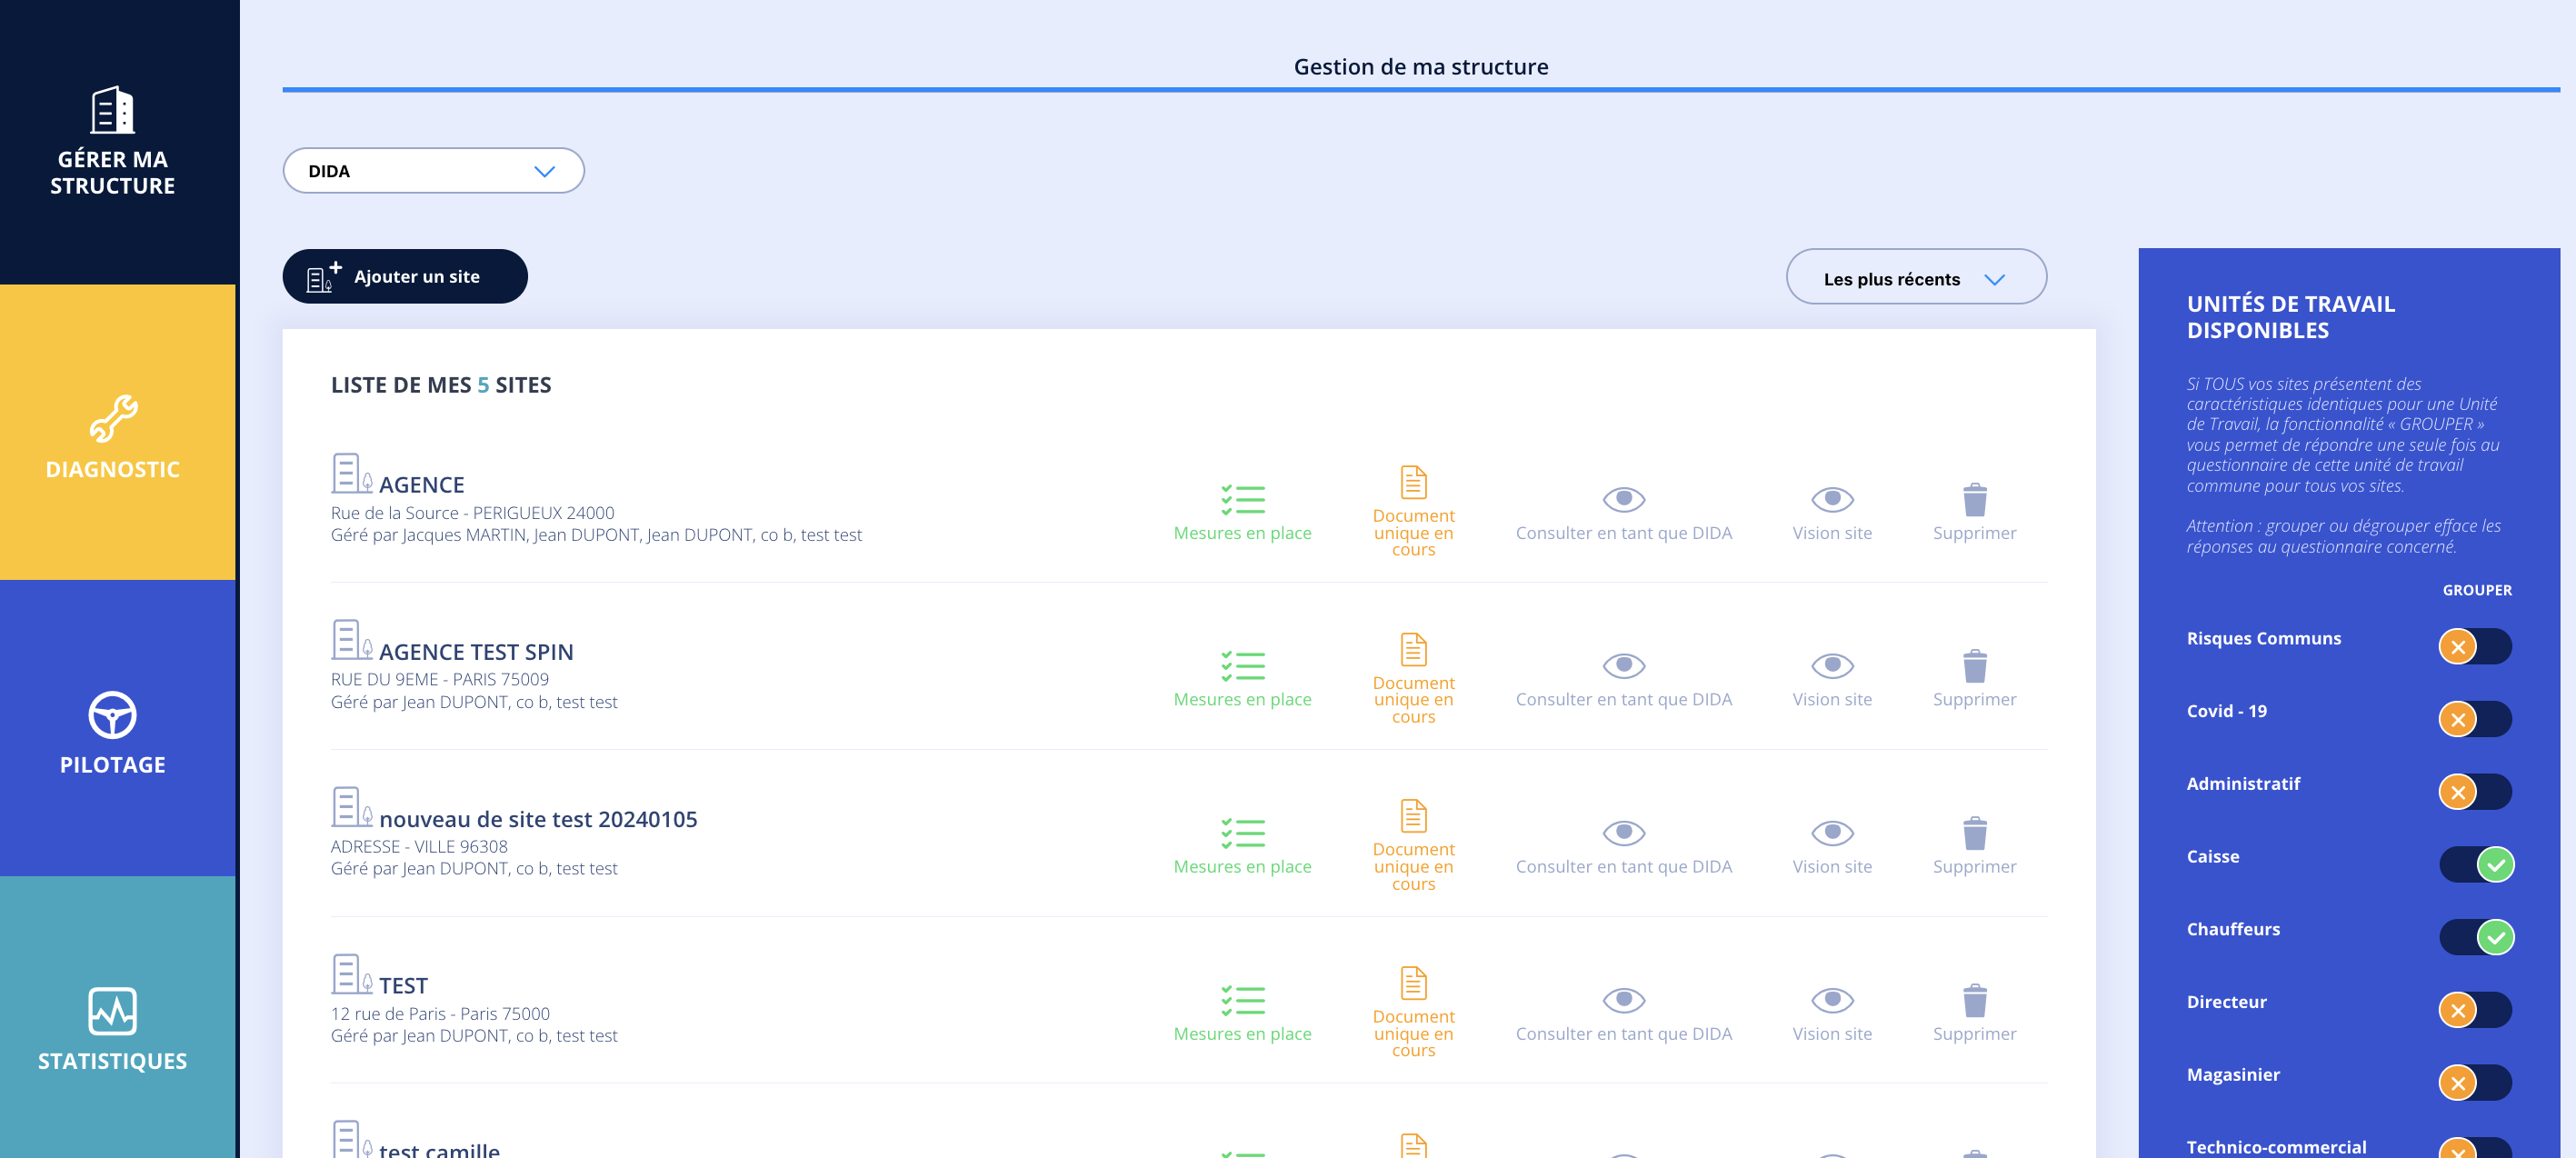
Task: Toggle grouping for Directeur
Action: 2475,1010
